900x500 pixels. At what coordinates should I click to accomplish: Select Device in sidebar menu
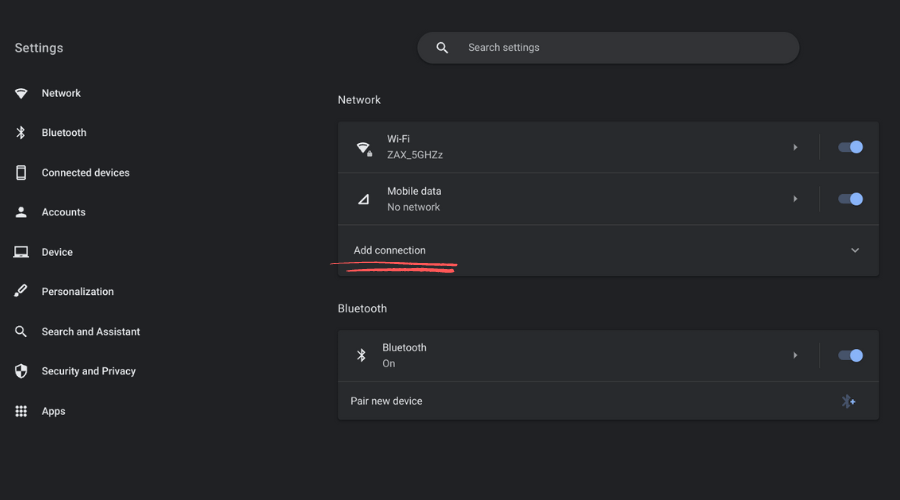pos(57,252)
